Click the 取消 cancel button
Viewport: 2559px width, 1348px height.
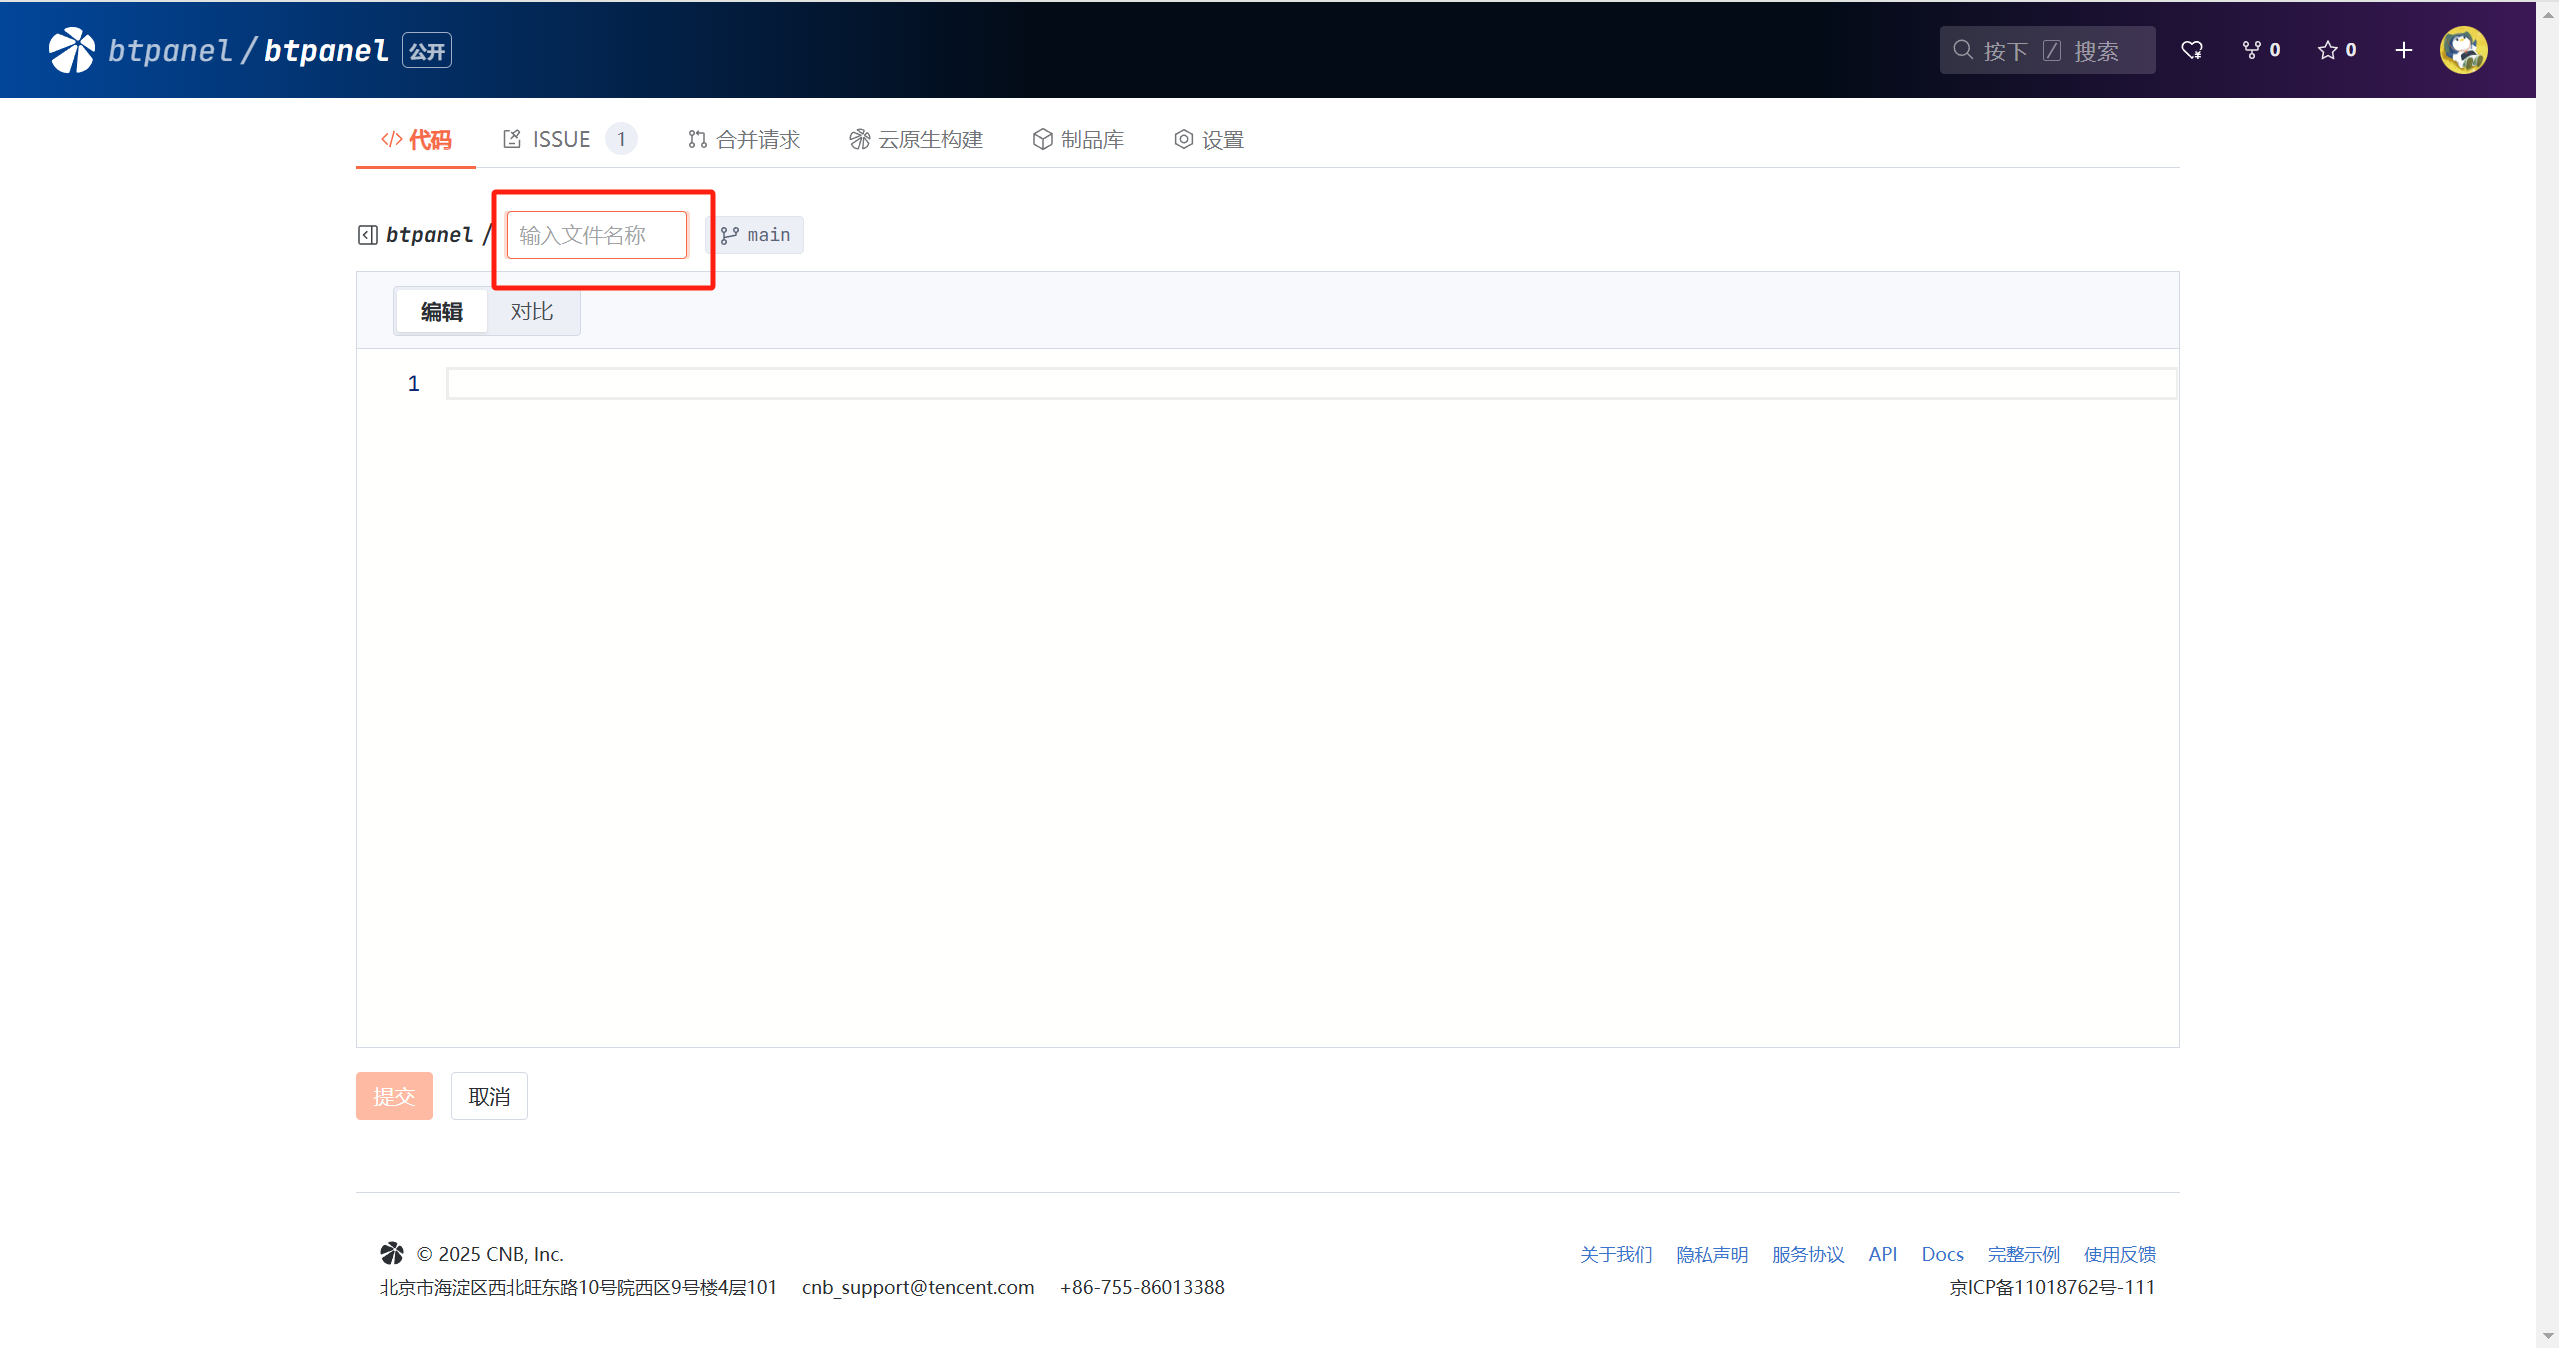[x=489, y=1096]
